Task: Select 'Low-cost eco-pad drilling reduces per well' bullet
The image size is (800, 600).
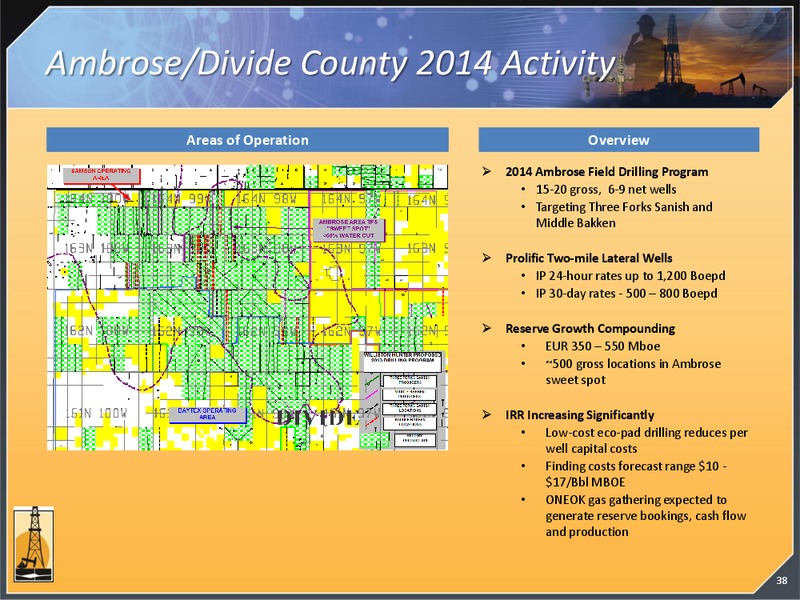Action: [x=646, y=440]
